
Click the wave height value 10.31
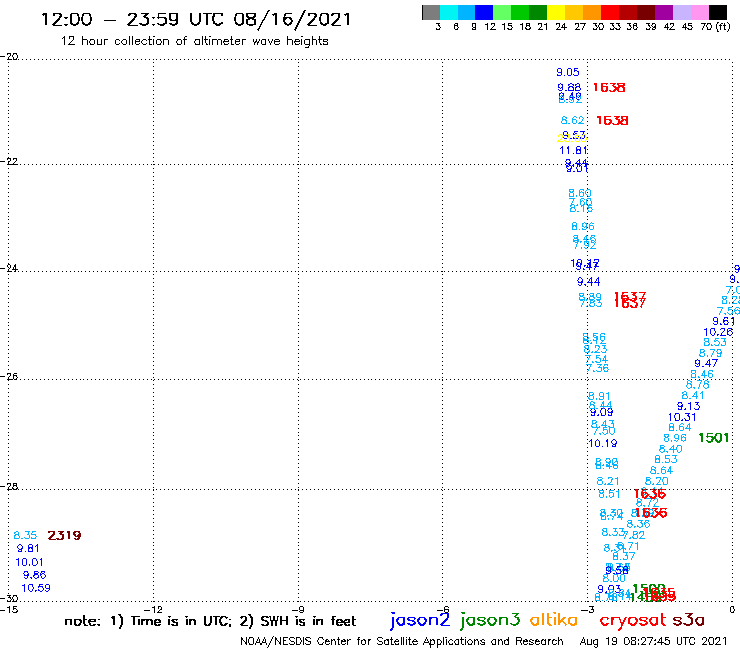click(682, 417)
